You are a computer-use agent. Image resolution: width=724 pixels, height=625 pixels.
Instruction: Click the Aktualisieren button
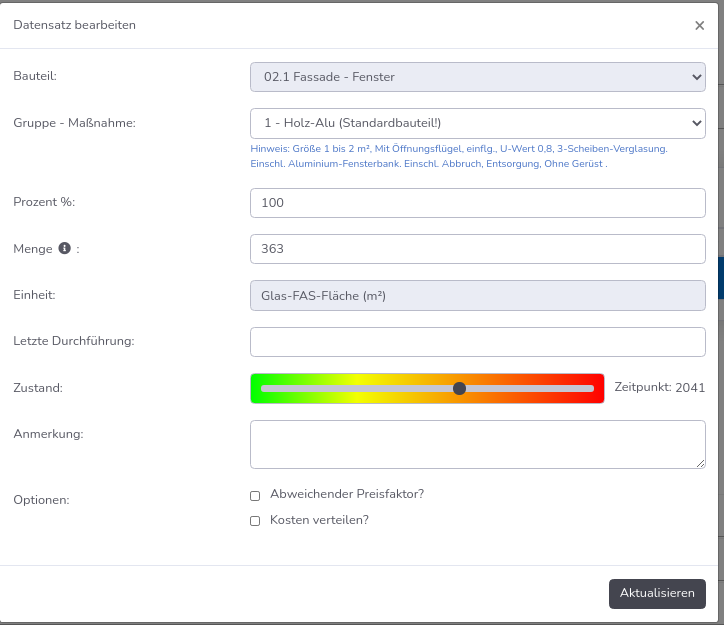click(x=657, y=594)
